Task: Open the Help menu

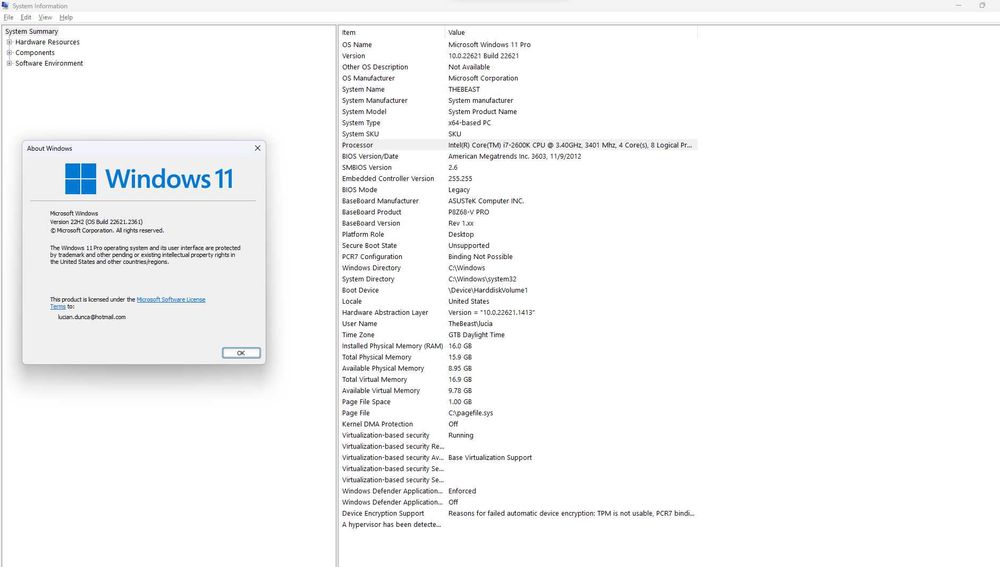Action: click(x=66, y=17)
